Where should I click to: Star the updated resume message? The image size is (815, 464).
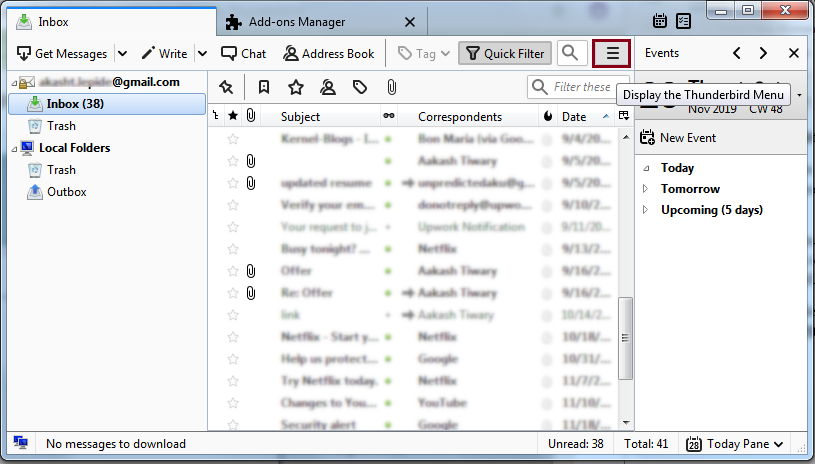[x=233, y=183]
